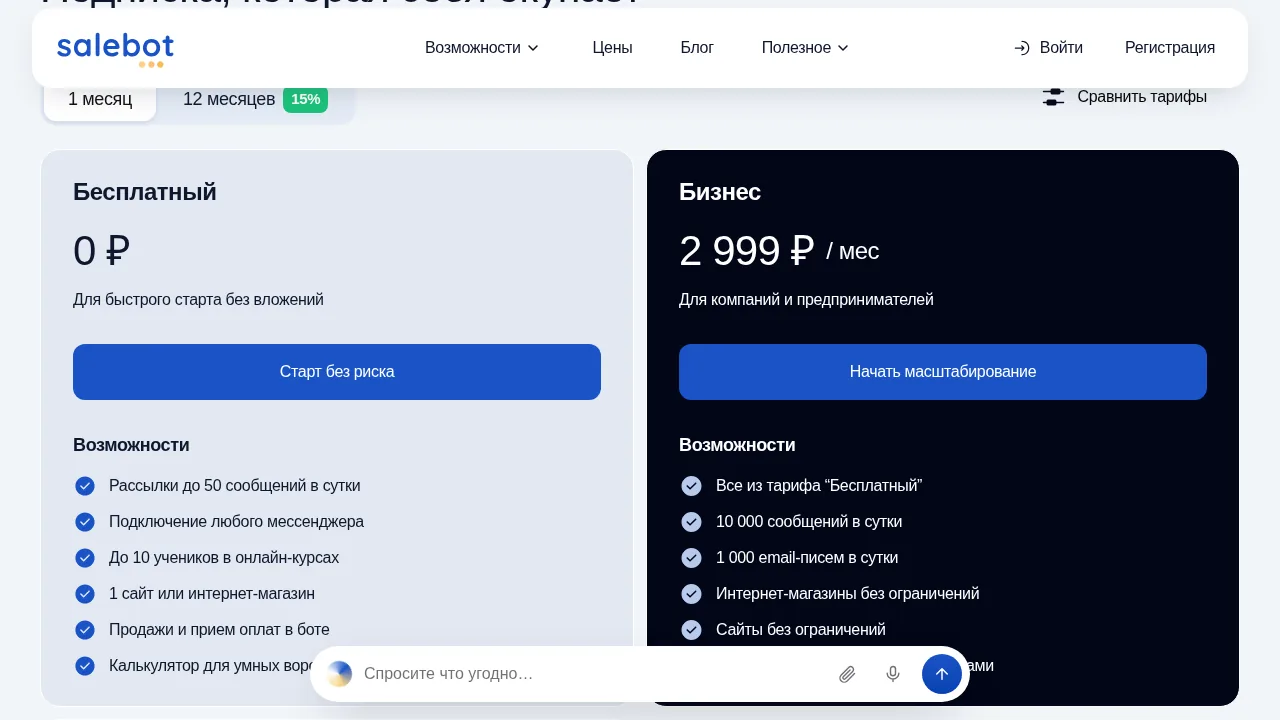Expand the Возможности navigation menu
The image size is (1280, 720).
(x=482, y=48)
